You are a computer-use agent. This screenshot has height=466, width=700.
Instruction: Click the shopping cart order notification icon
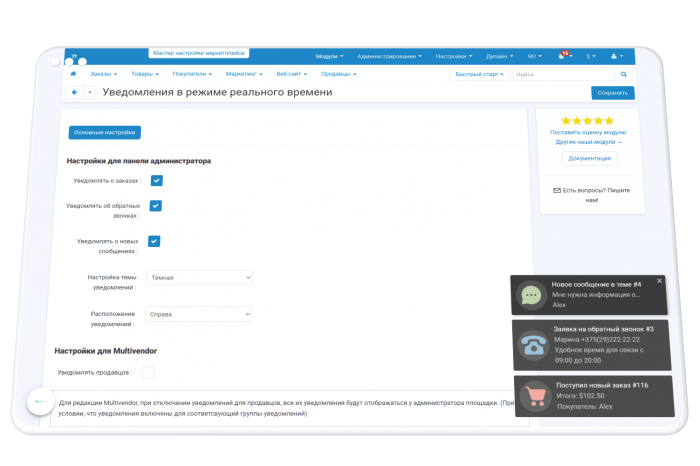(x=536, y=396)
